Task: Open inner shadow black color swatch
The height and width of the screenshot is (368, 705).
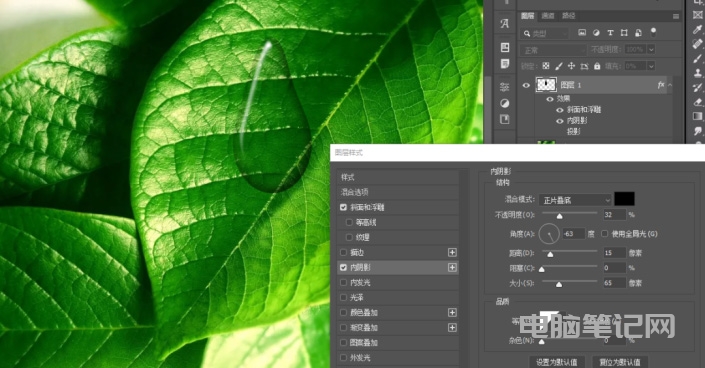Action: [x=625, y=199]
